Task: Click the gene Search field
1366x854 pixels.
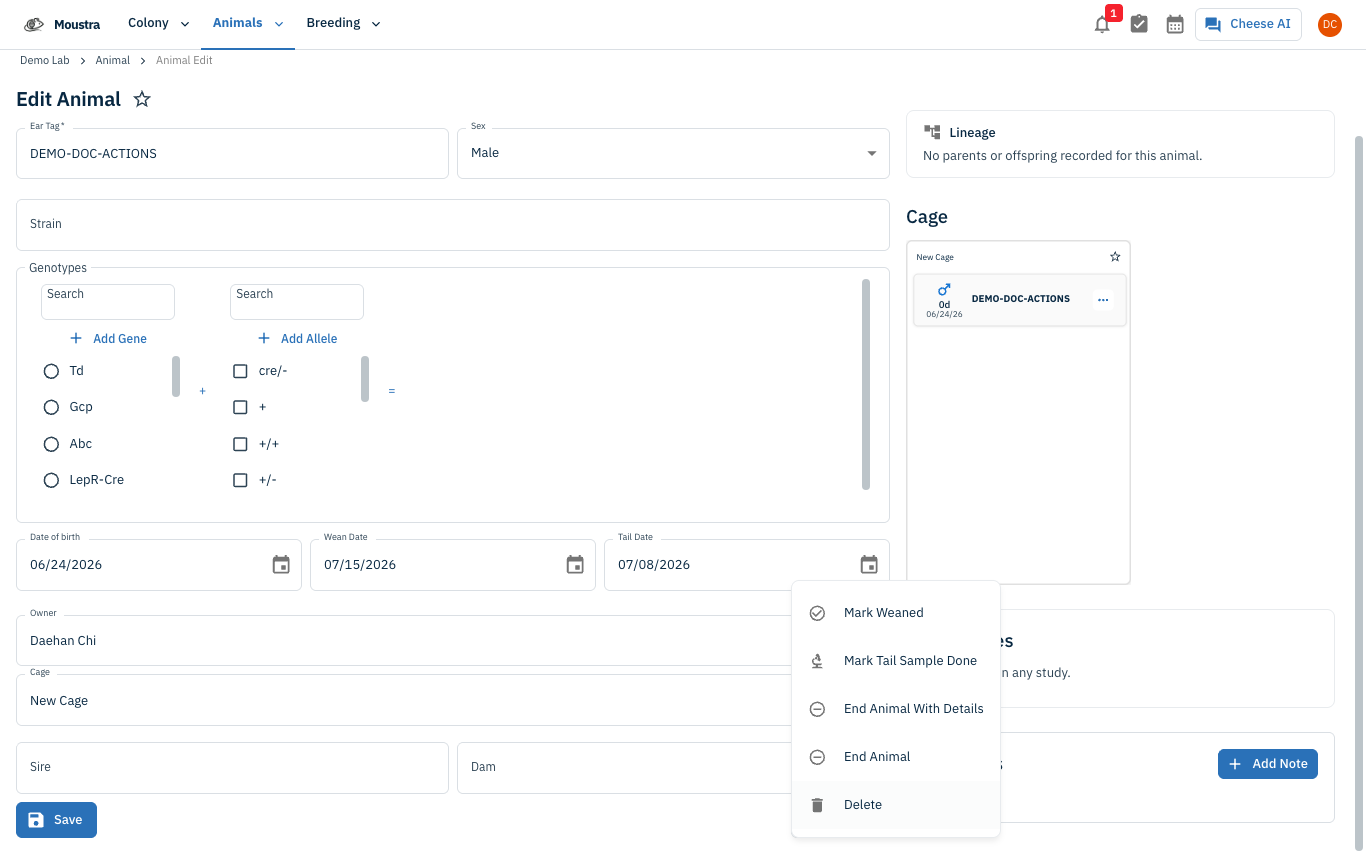Action: point(108,302)
